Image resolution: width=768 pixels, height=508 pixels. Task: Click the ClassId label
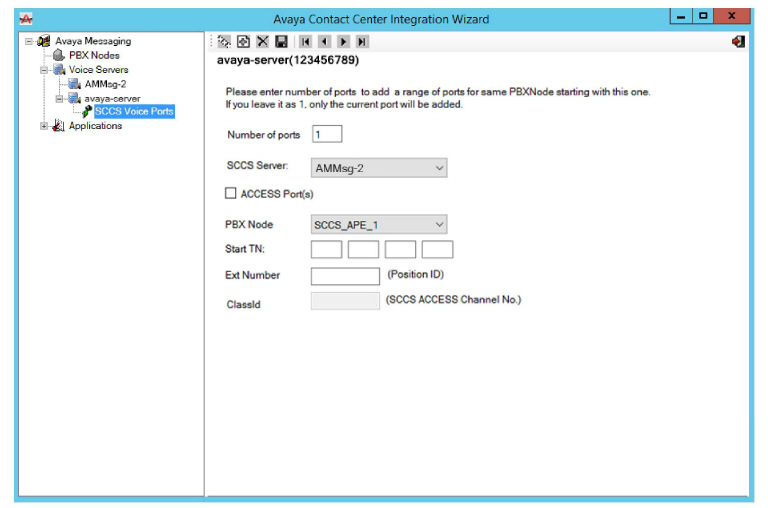coord(243,305)
